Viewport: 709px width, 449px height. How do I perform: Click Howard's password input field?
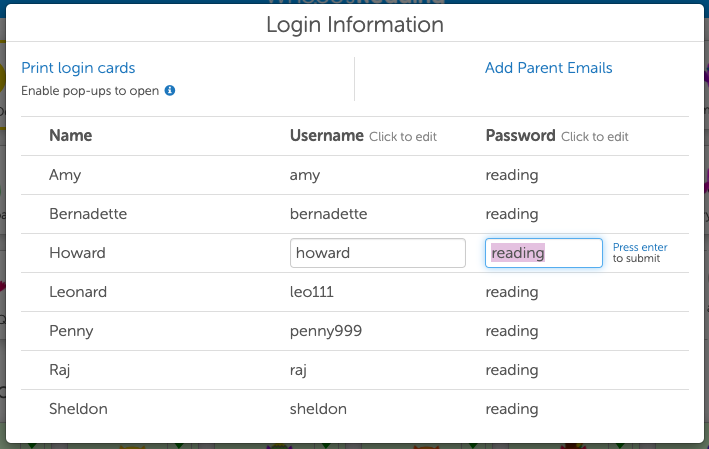pyautogui.click(x=543, y=253)
